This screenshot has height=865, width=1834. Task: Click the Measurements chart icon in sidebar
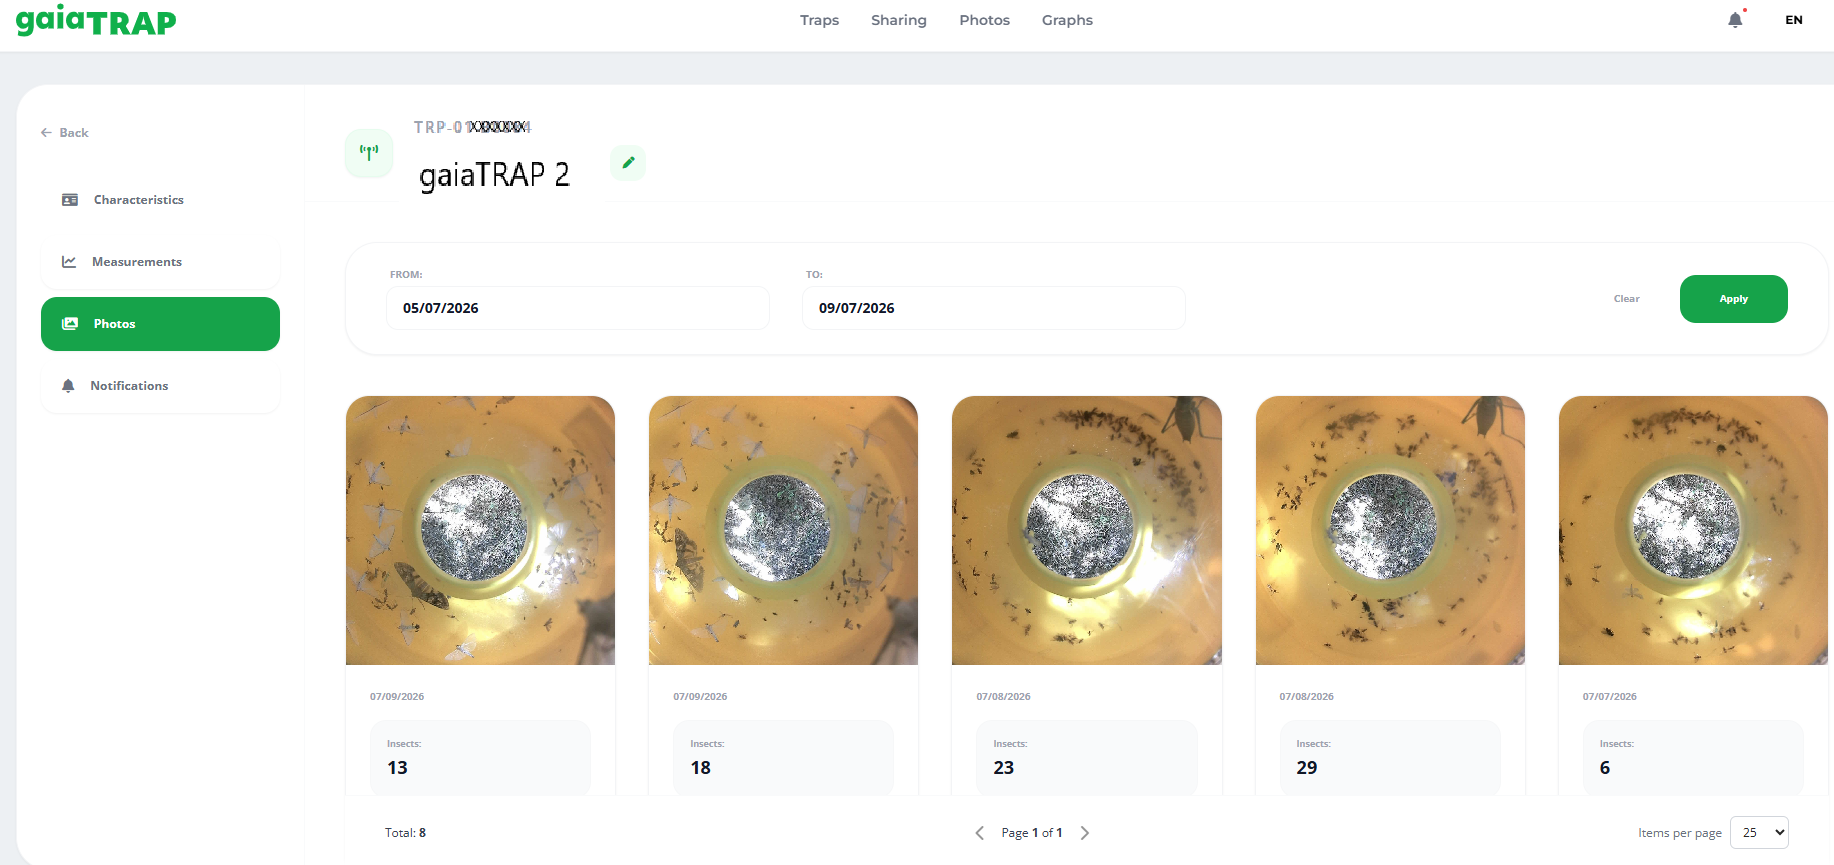point(69,262)
